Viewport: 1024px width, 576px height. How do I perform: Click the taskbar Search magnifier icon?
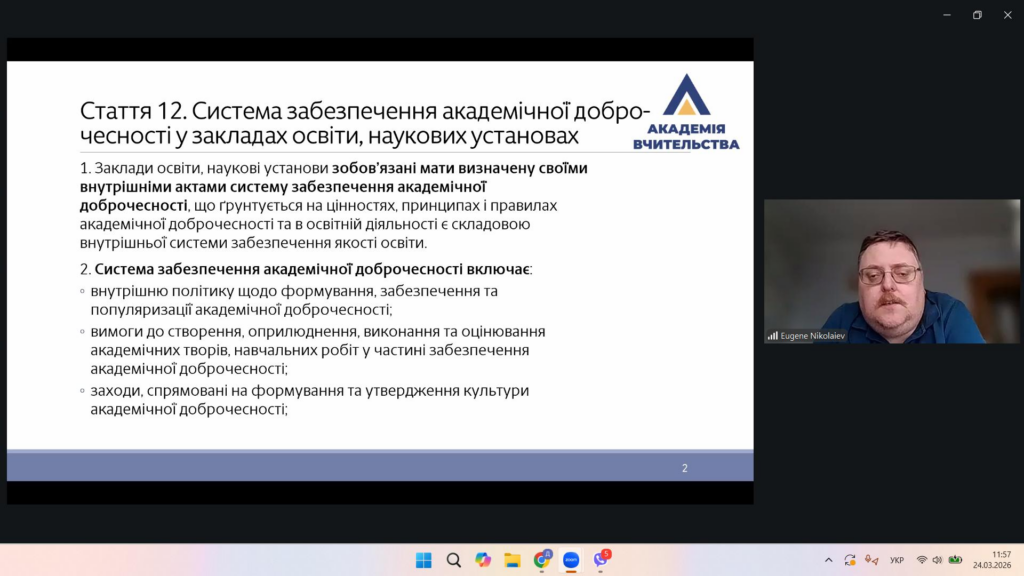coord(453,560)
